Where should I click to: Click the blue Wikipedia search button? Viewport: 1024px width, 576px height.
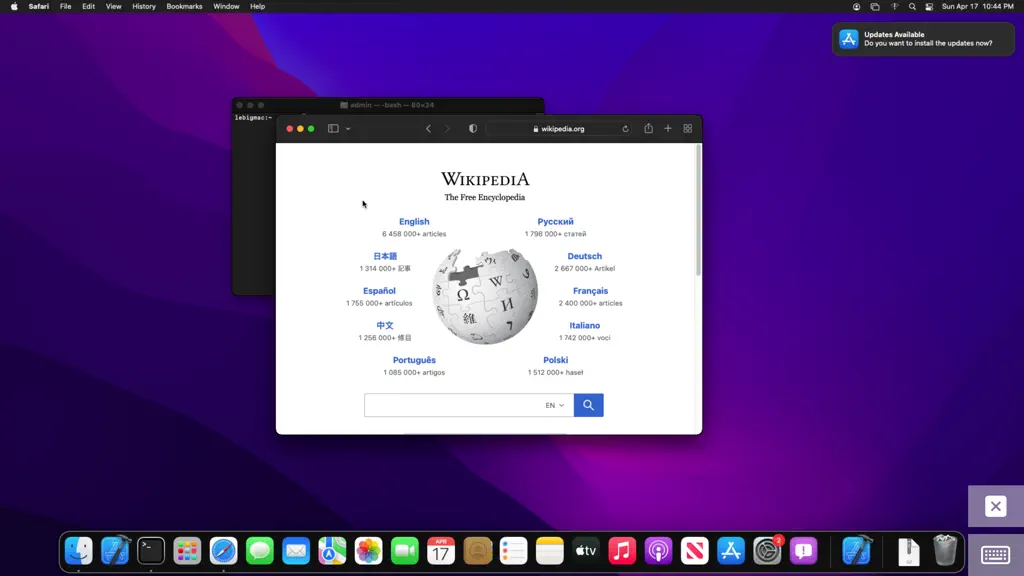pyautogui.click(x=588, y=405)
